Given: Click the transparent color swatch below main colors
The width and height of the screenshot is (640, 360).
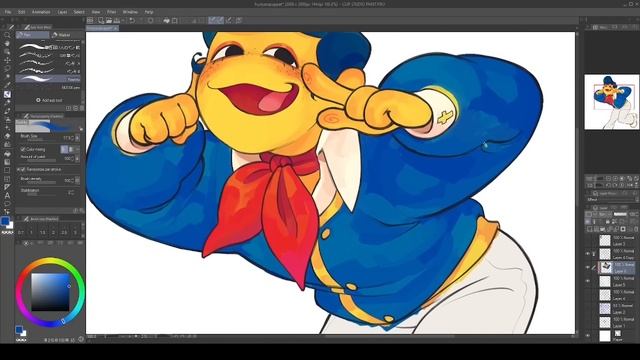Looking at the screenshot, I should 7,232.
